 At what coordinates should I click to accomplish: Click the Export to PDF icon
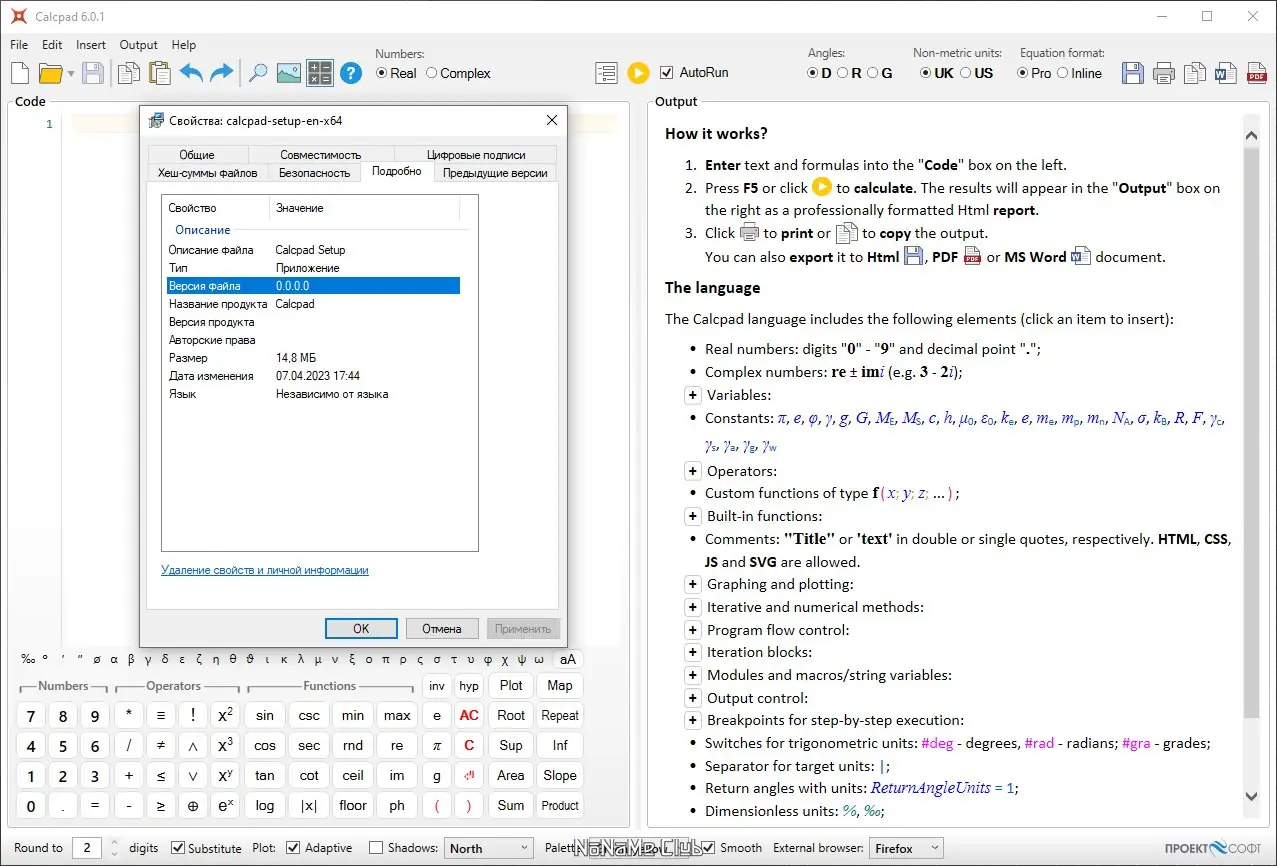pyautogui.click(x=1256, y=73)
